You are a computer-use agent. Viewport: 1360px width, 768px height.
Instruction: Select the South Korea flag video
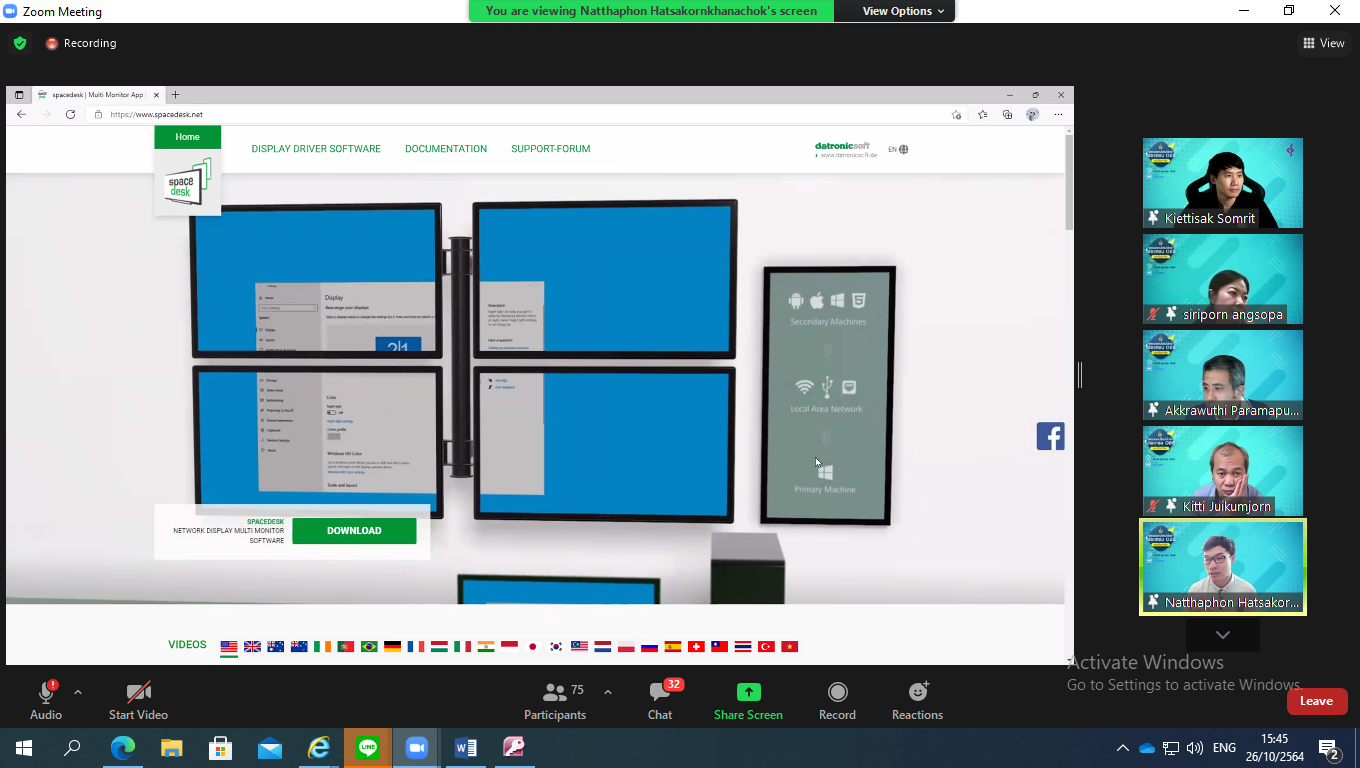pos(556,647)
